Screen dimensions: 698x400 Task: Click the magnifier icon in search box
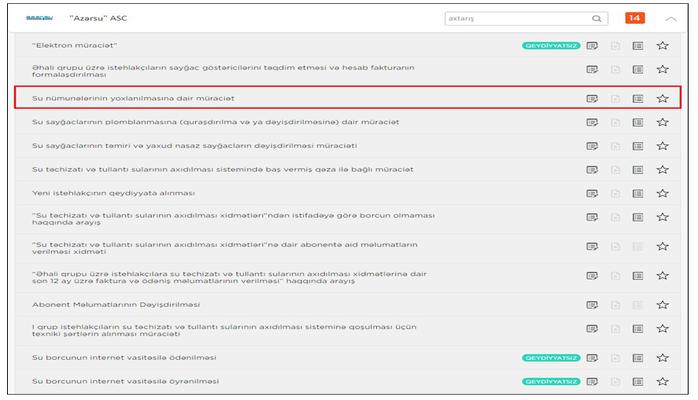pyautogui.click(x=597, y=18)
